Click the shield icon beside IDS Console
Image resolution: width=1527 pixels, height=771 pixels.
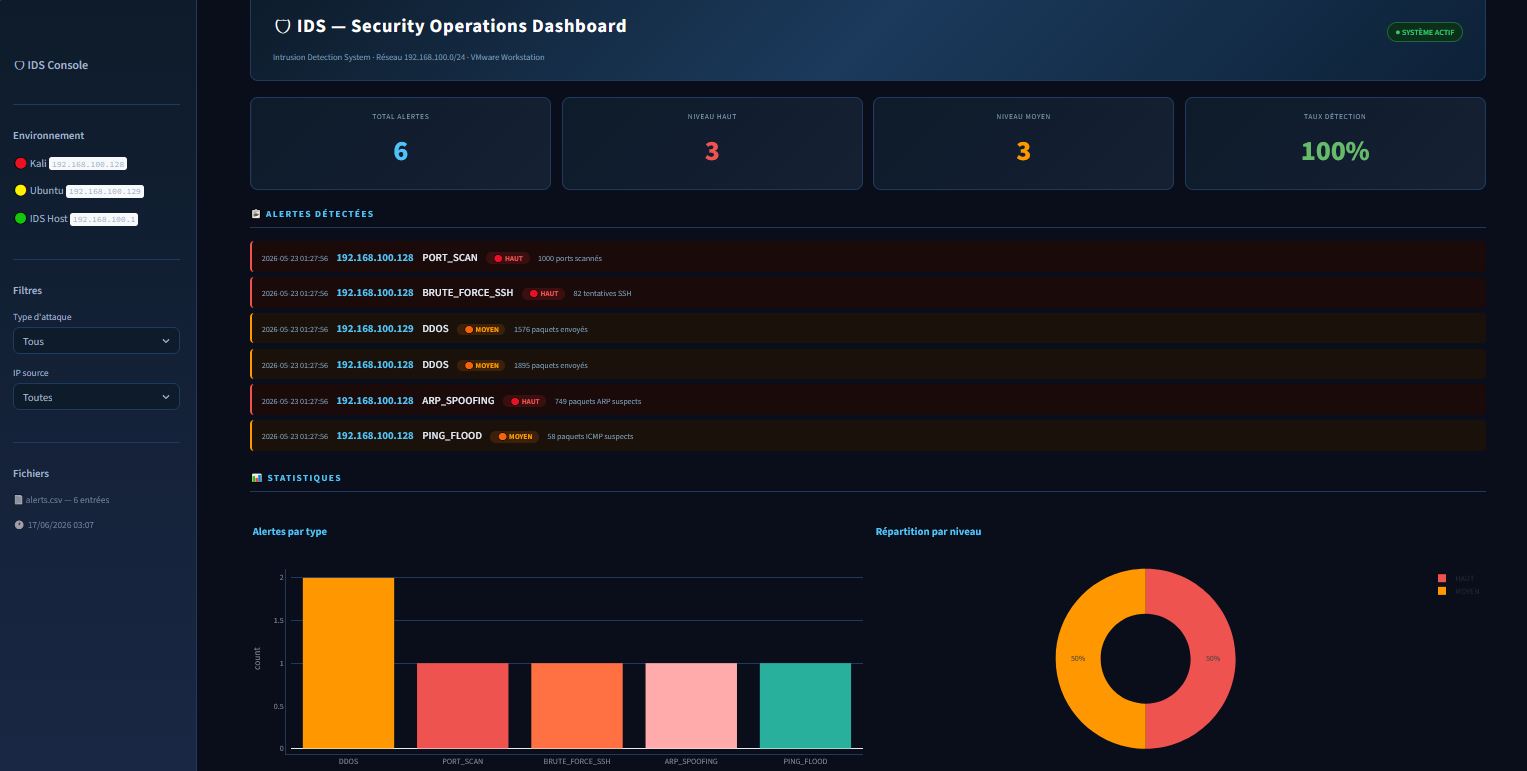(x=19, y=65)
